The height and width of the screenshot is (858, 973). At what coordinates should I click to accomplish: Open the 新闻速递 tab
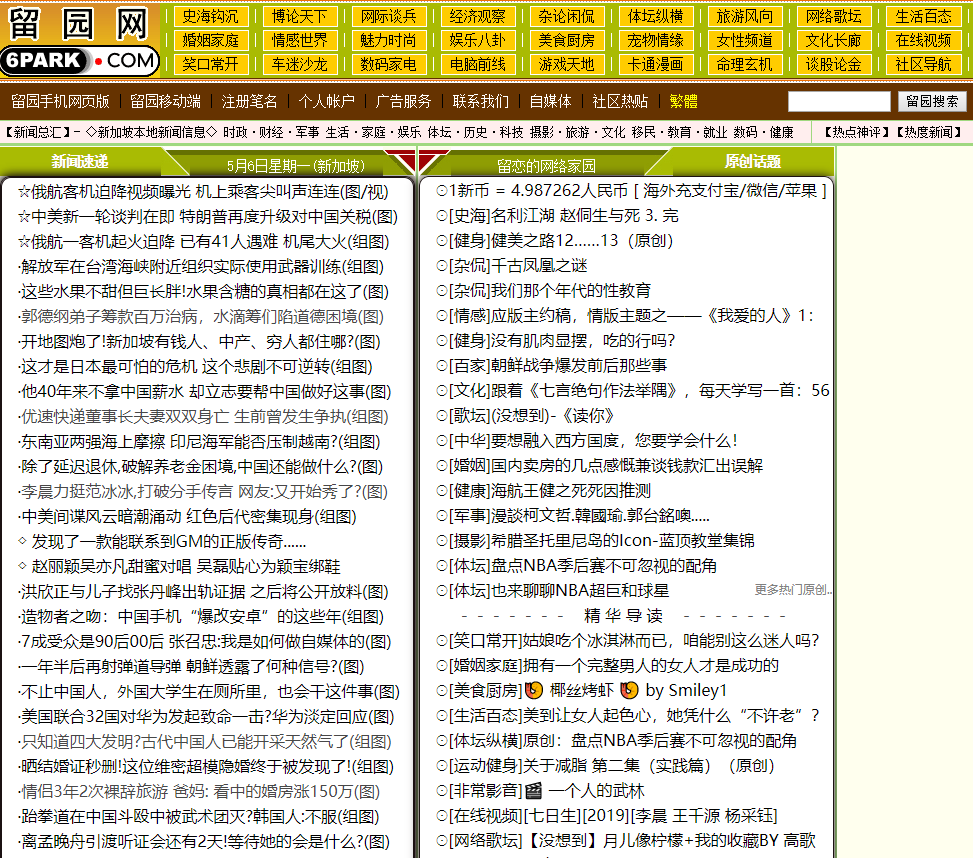click(80, 162)
